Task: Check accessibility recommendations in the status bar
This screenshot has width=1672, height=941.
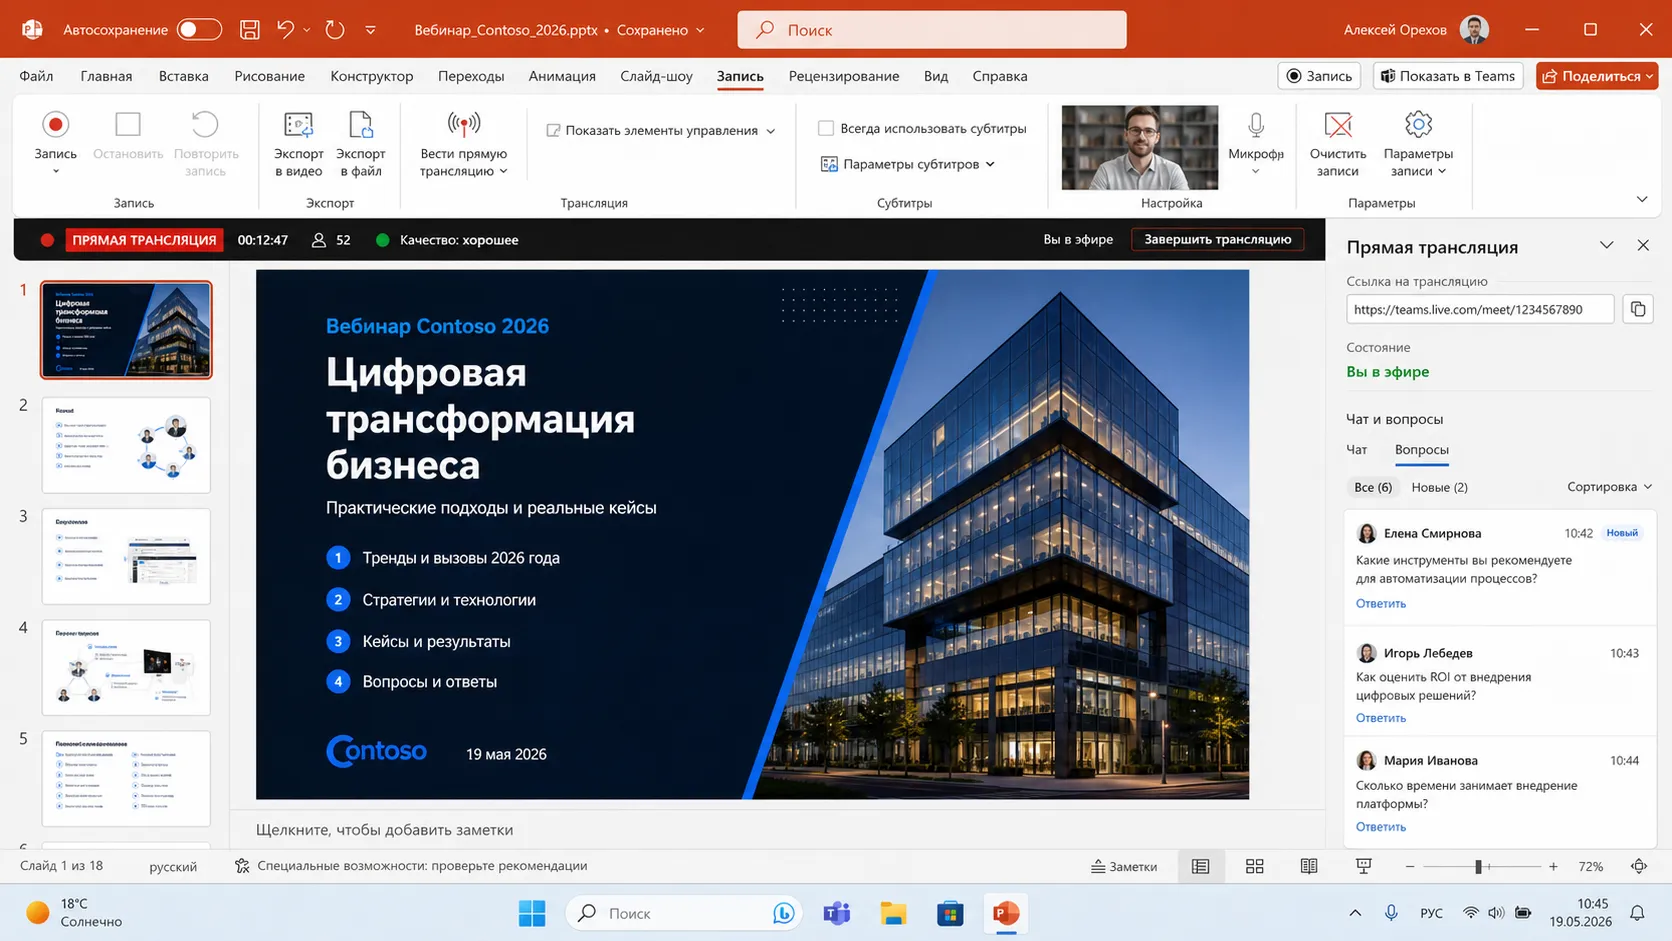Action: (411, 866)
